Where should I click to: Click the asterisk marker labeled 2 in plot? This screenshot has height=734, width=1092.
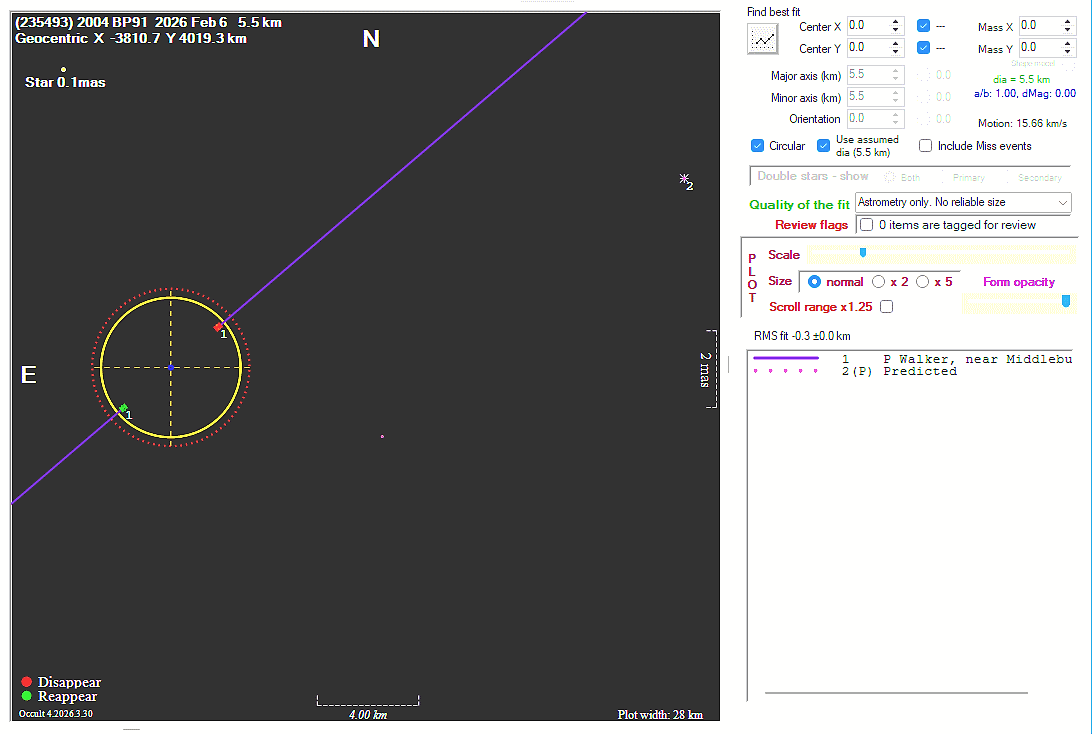coord(684,179)
